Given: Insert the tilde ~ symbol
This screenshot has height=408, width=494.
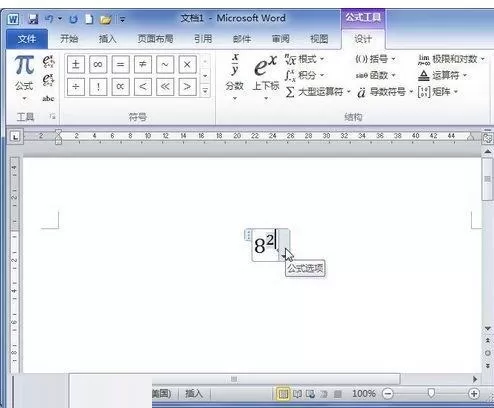Looking at the screenshot, I should coord(165,64).
